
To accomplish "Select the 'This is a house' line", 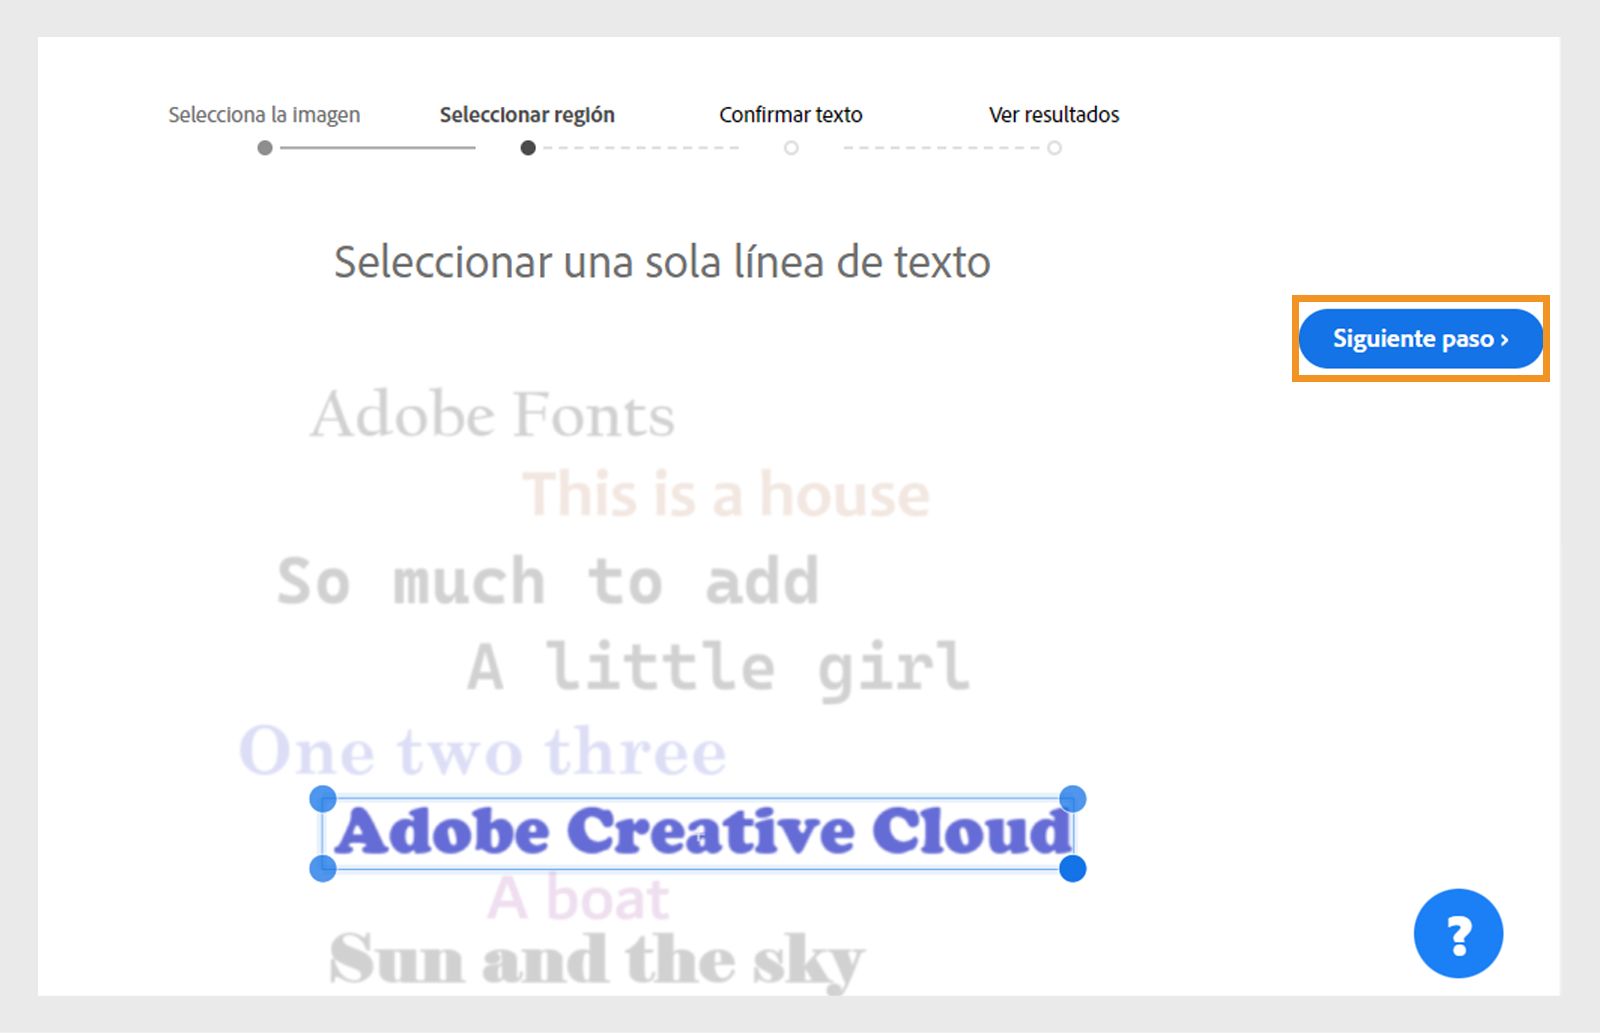I will pyautogui.click(x=726, y=494).
